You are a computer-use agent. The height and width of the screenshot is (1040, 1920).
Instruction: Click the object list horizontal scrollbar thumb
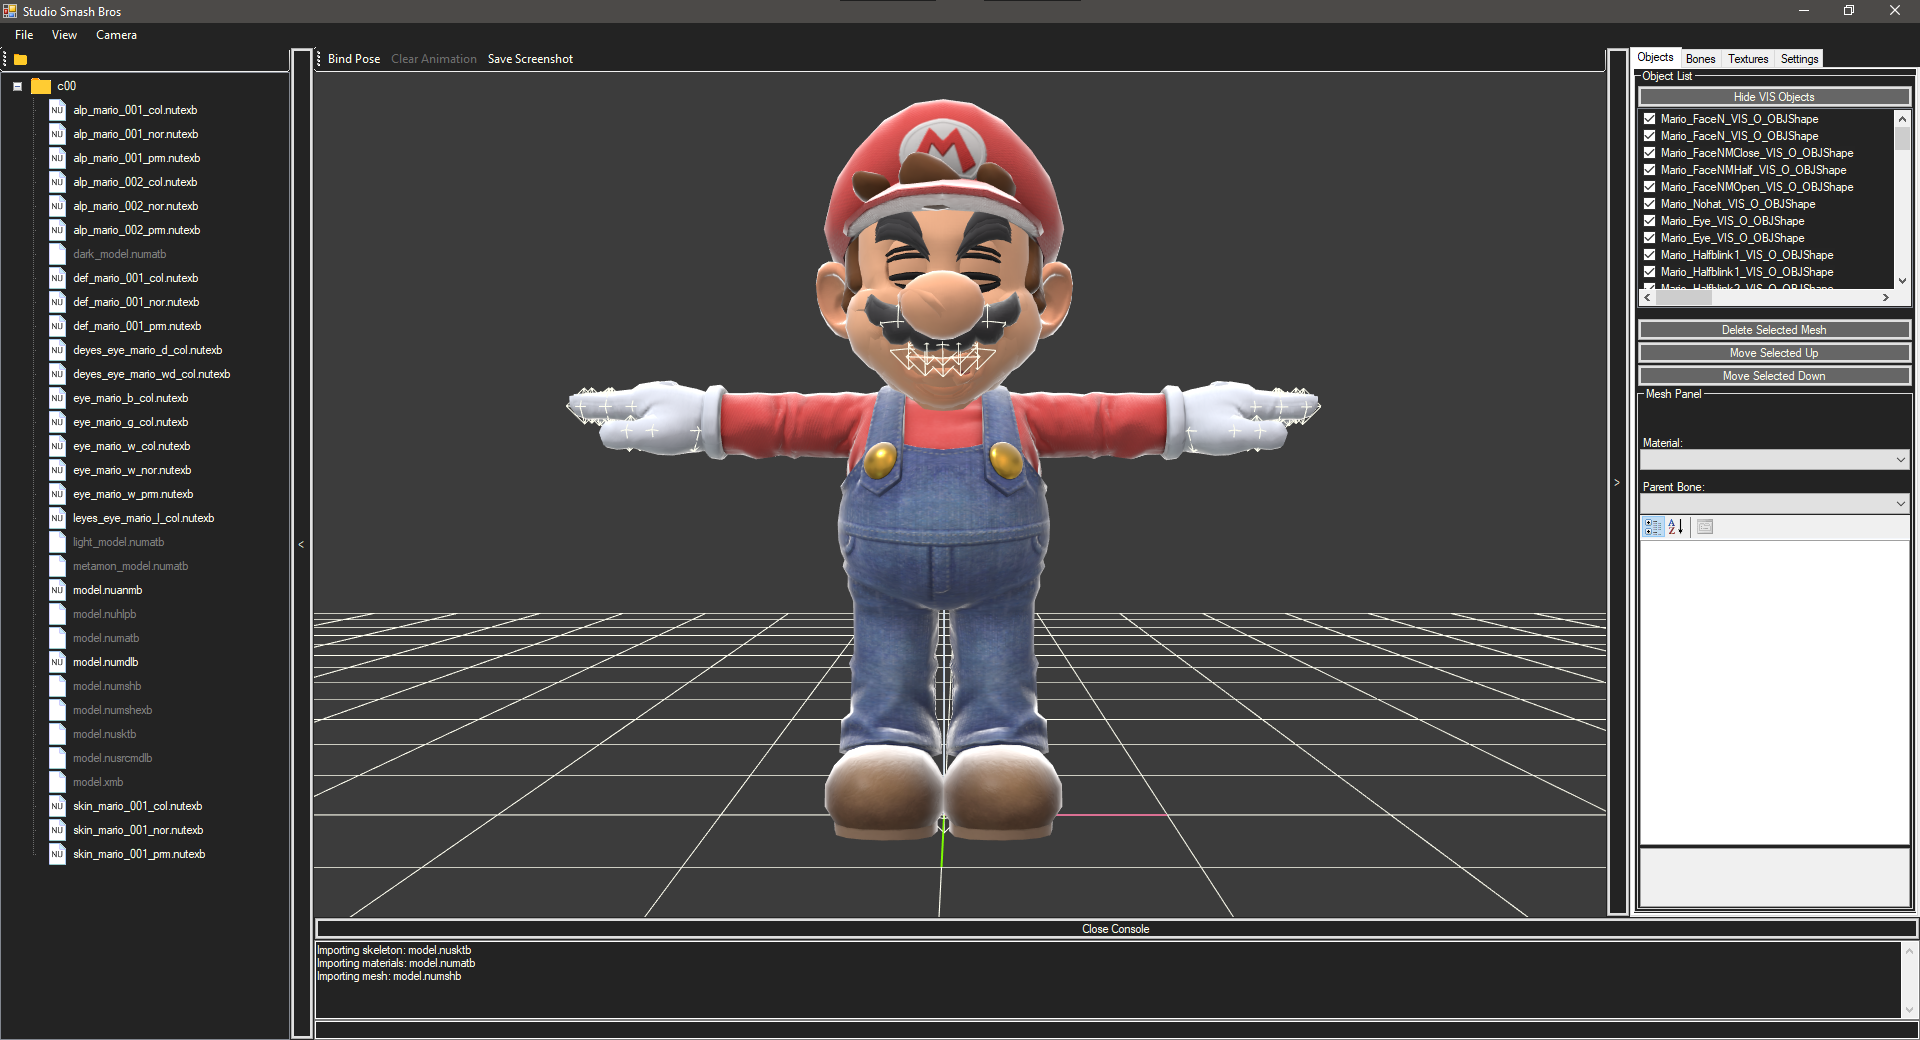point(1685,298)
